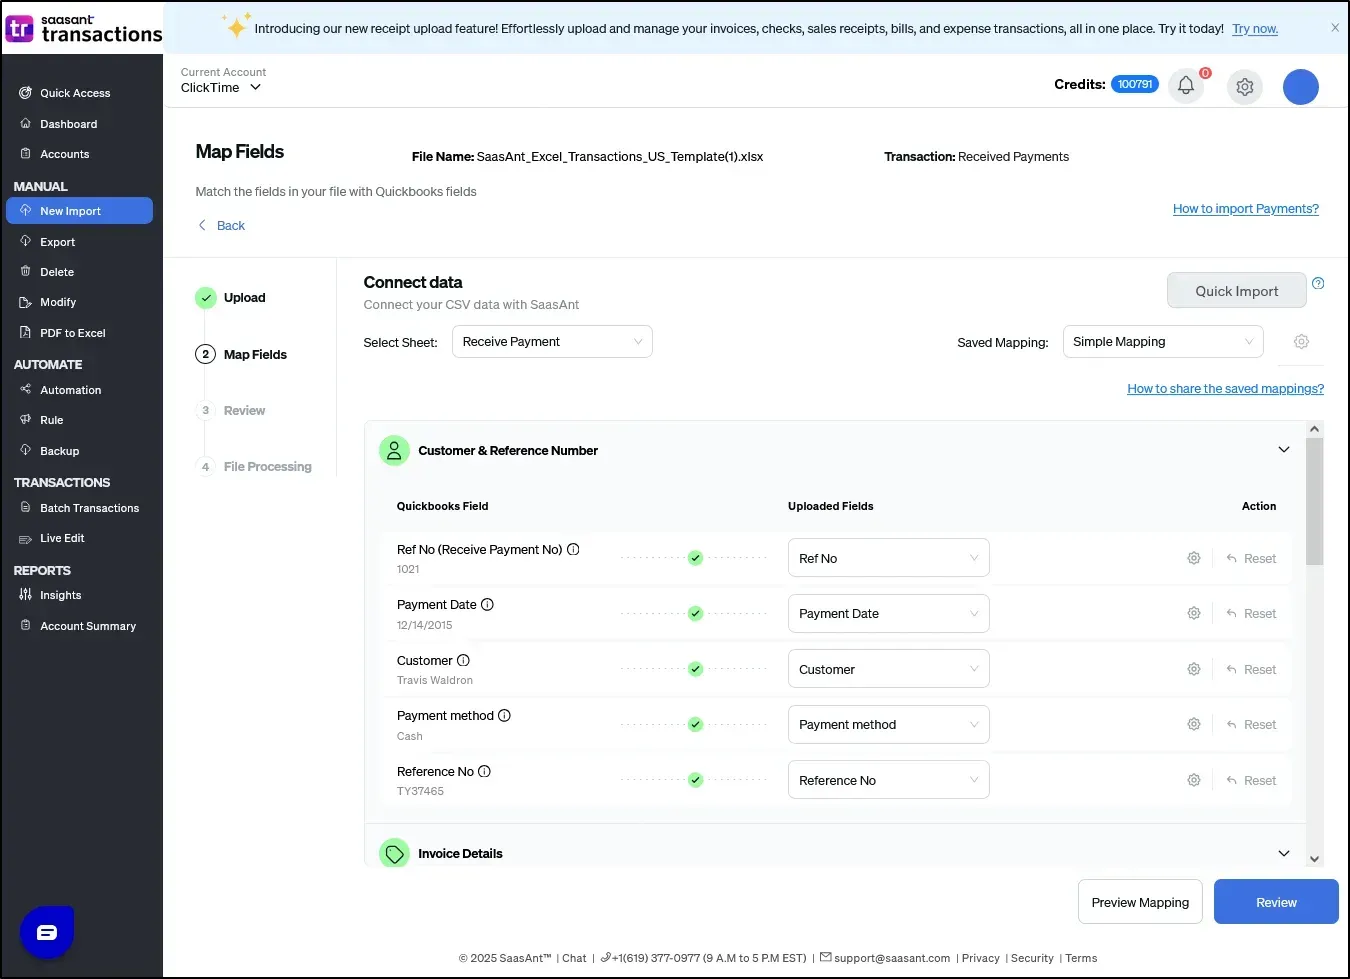
Task: Open the notifications bell
Action: 1186,86
